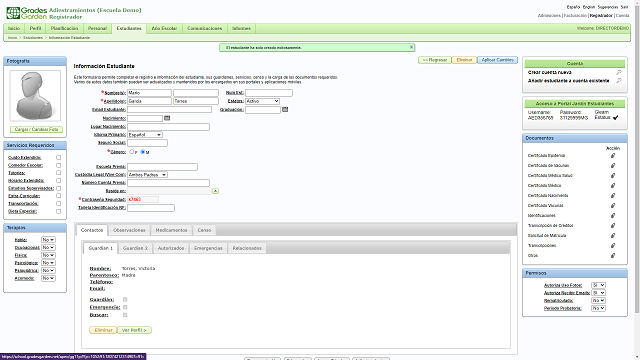The width and height of the screenshot is (640, 360).
Task: Attach file for Transcripciones
Action: [613, 246]
